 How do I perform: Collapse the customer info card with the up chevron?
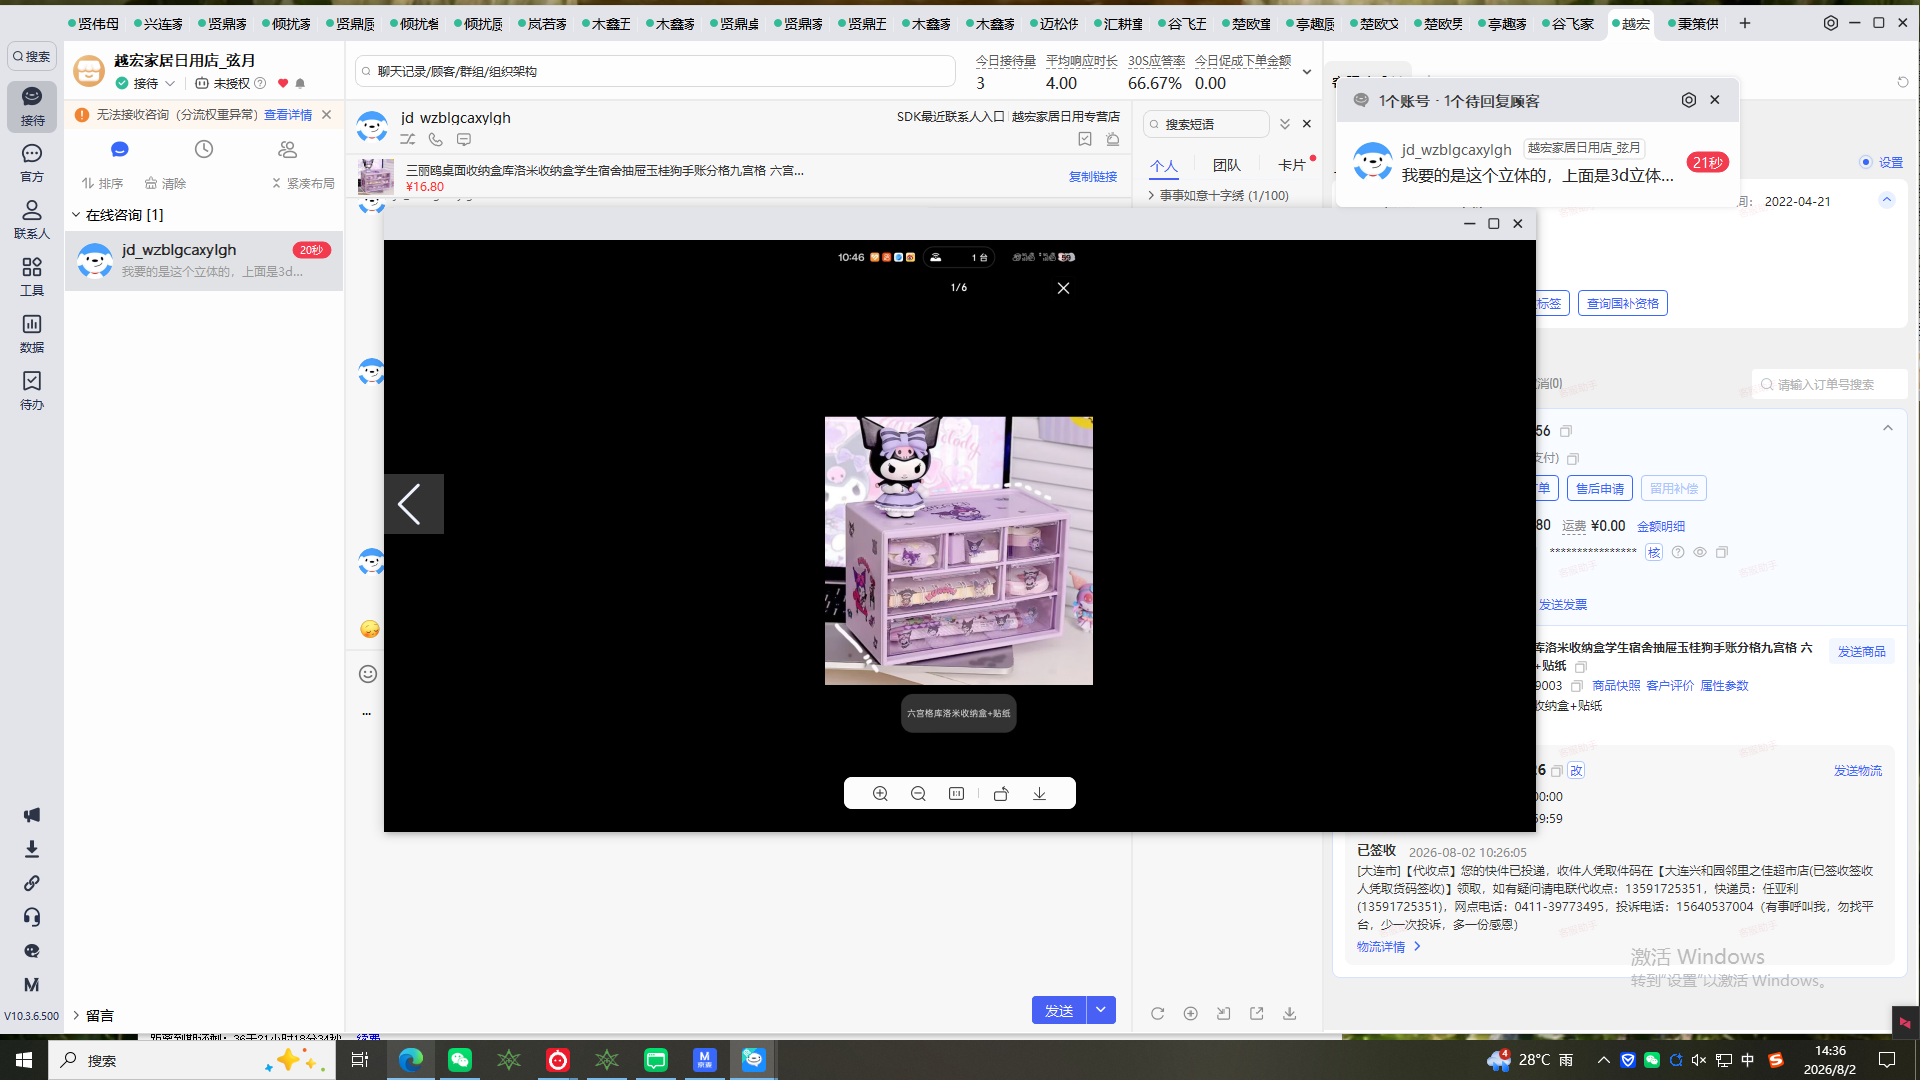(1887, 200)
